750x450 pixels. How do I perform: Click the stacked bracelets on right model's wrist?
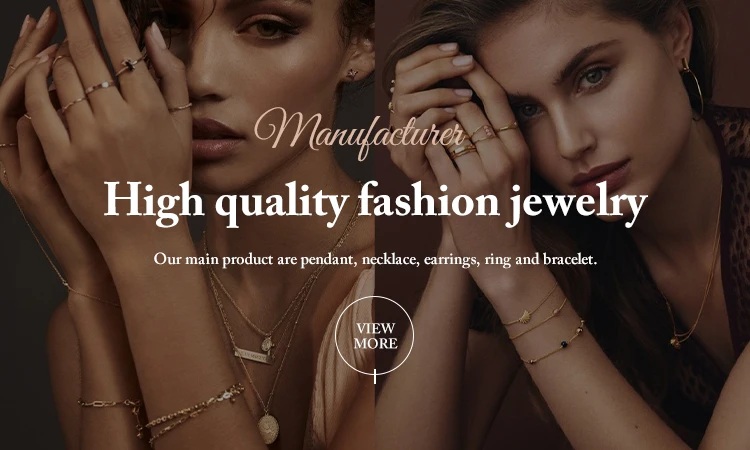click(543, 323)
